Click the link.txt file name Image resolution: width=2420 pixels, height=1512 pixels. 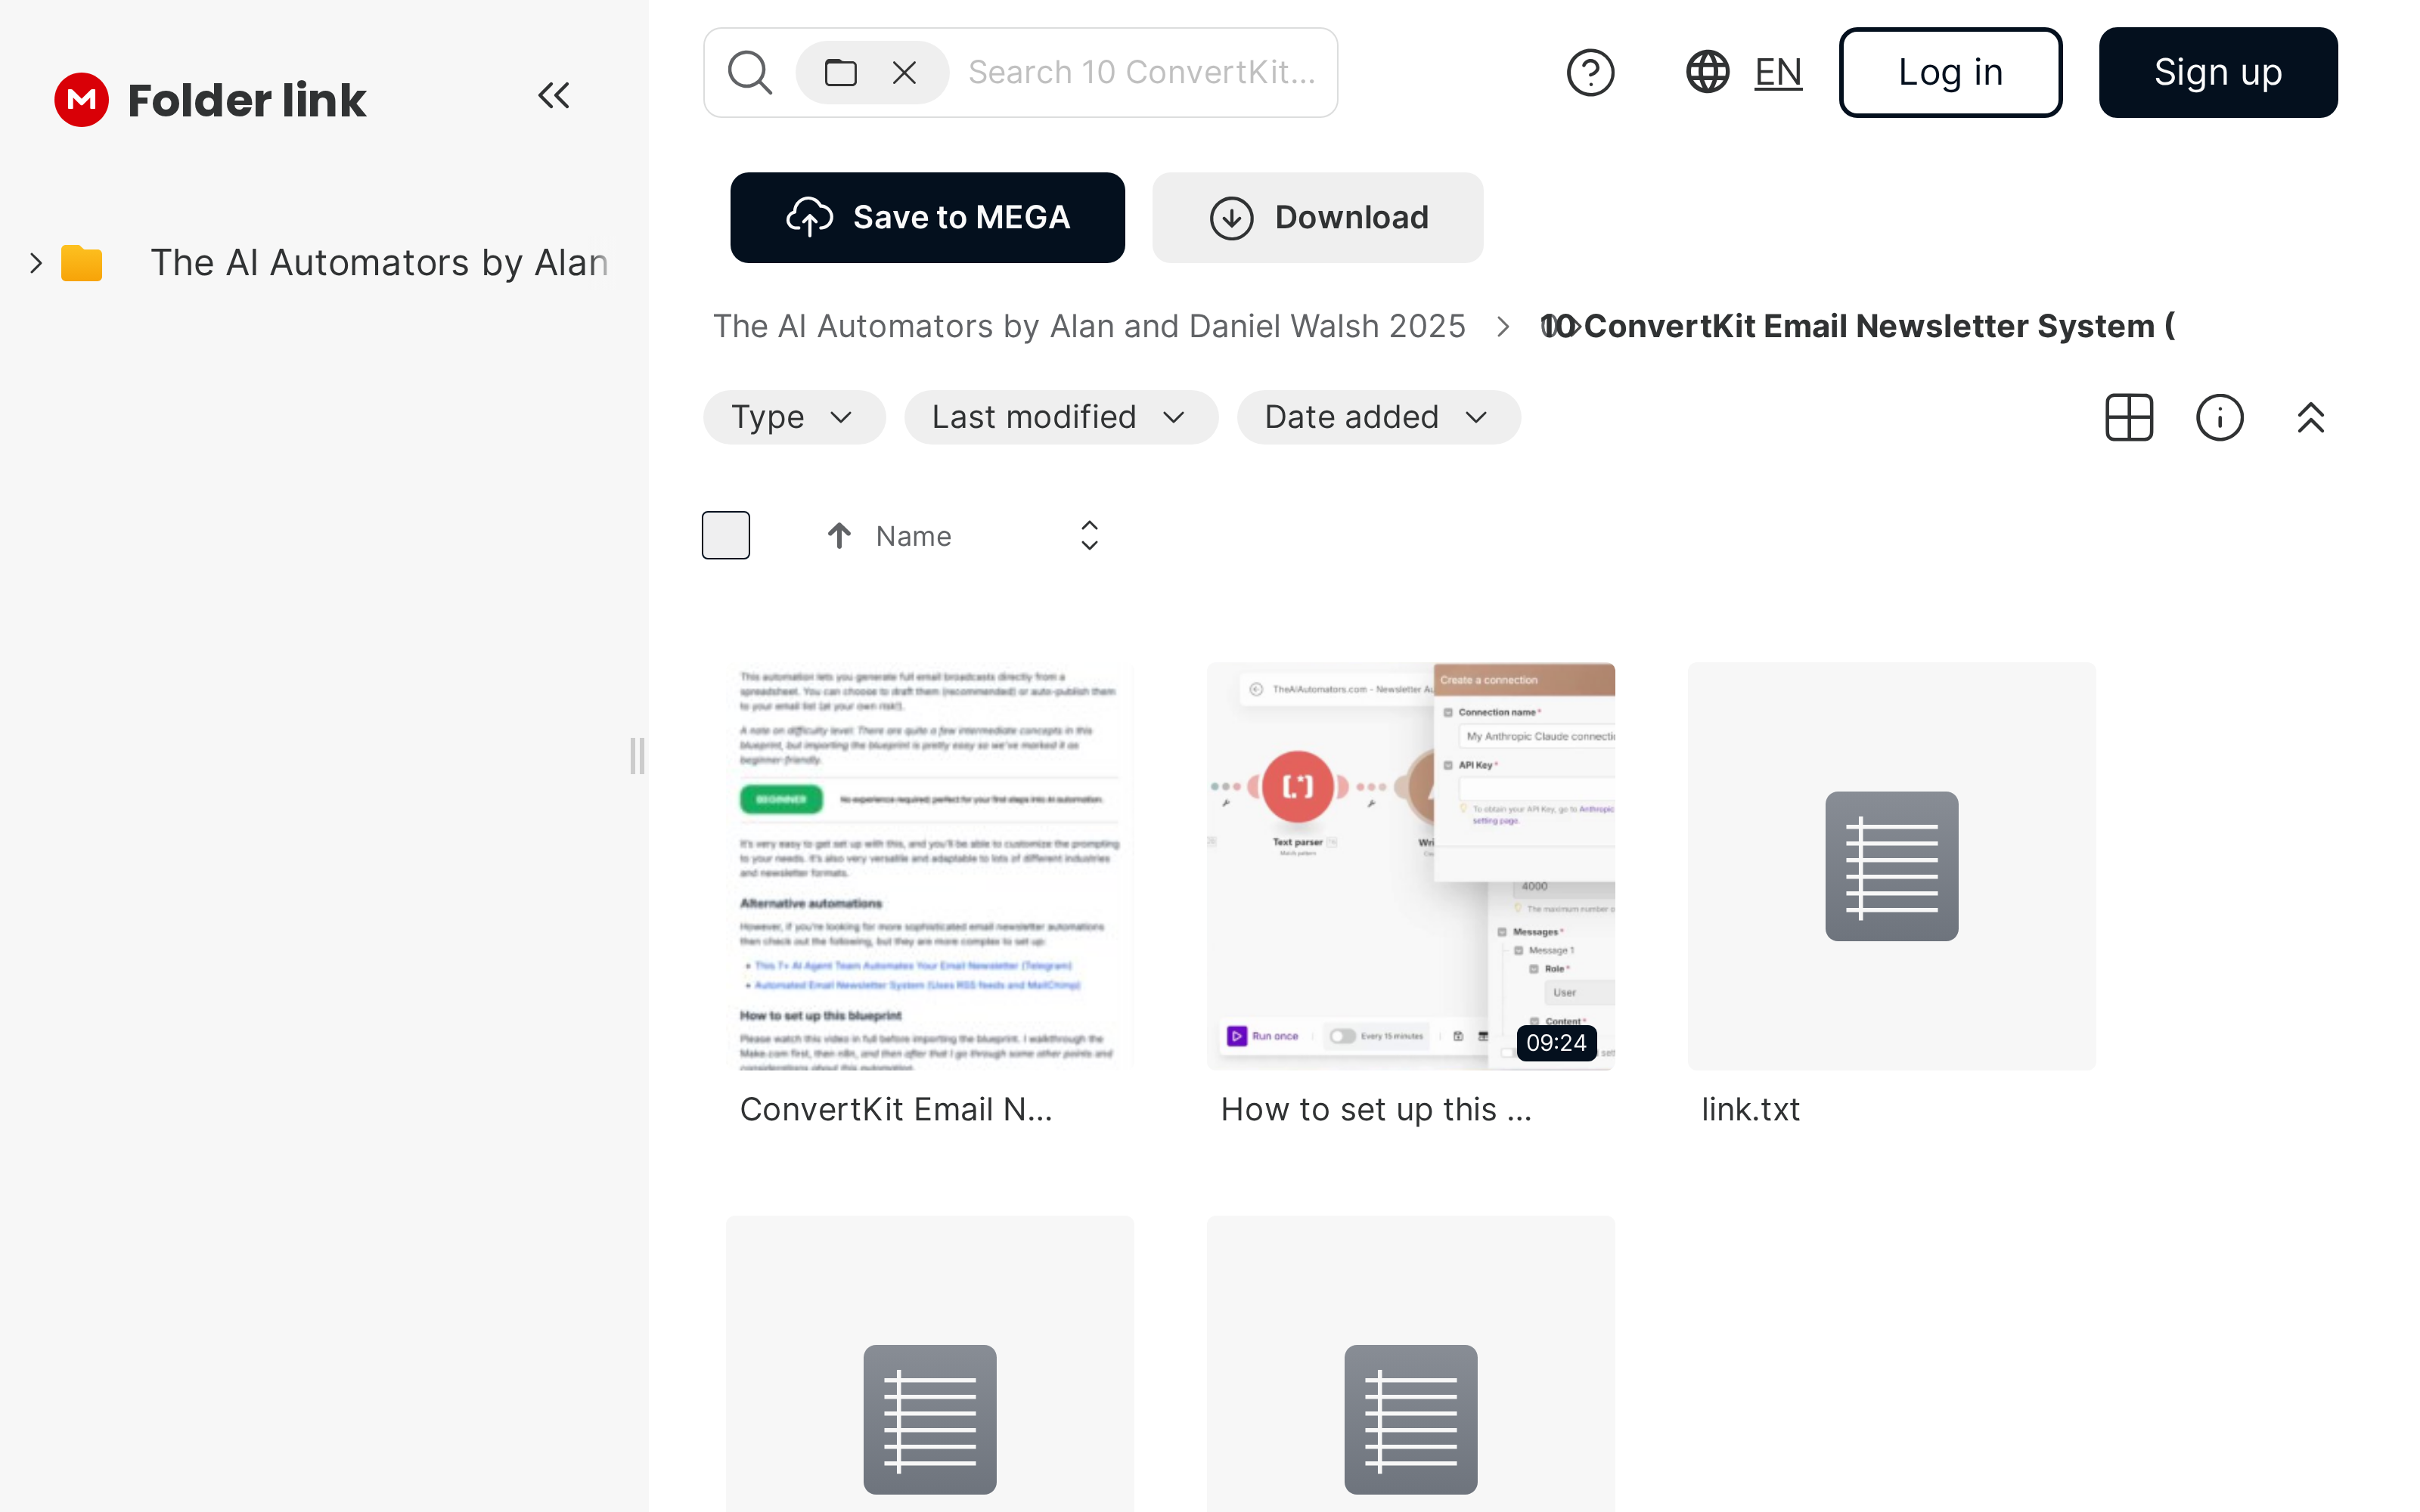click(1750, 1110)
